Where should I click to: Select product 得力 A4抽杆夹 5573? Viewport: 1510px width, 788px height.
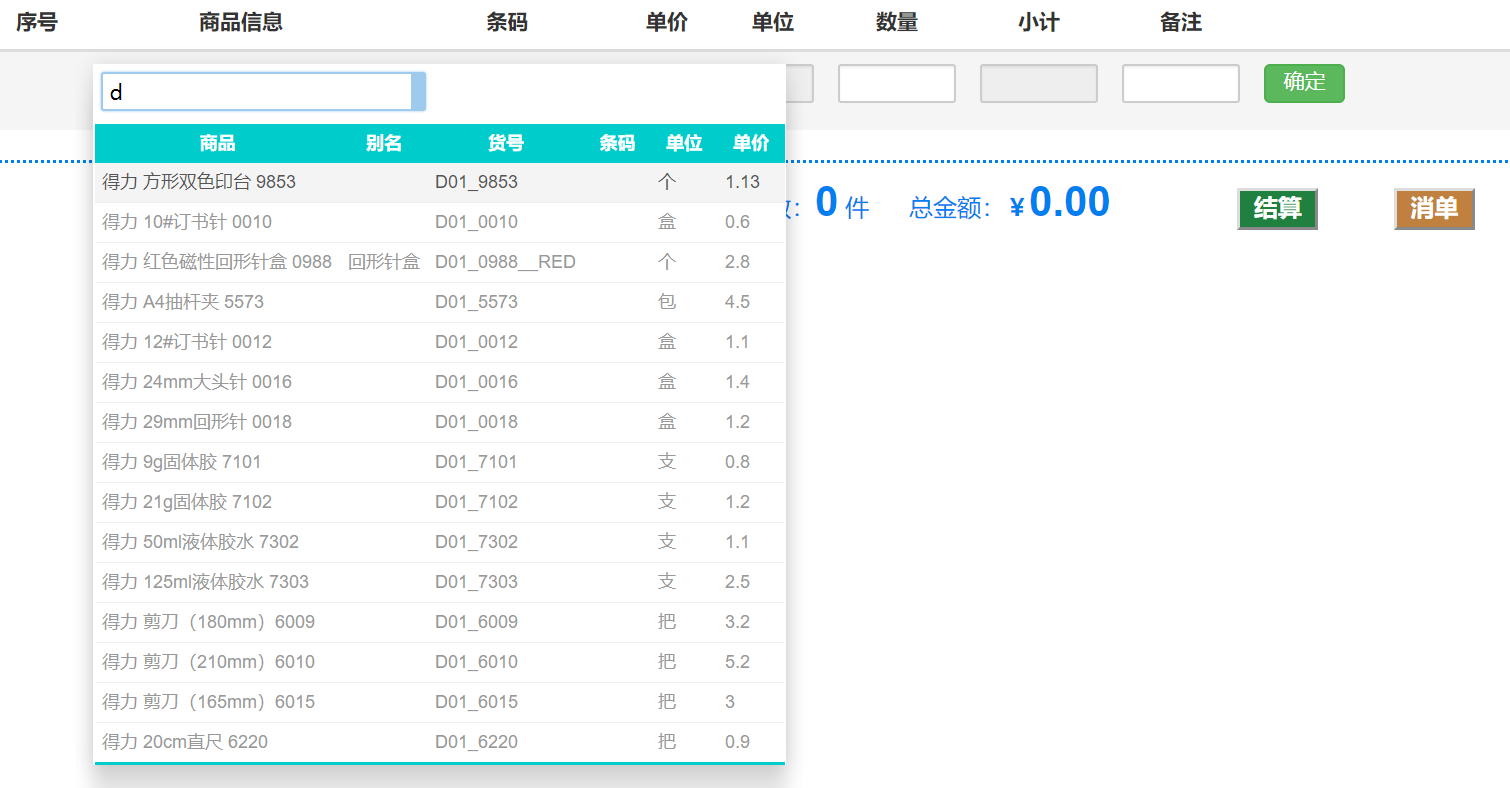[x=440, y=302]
